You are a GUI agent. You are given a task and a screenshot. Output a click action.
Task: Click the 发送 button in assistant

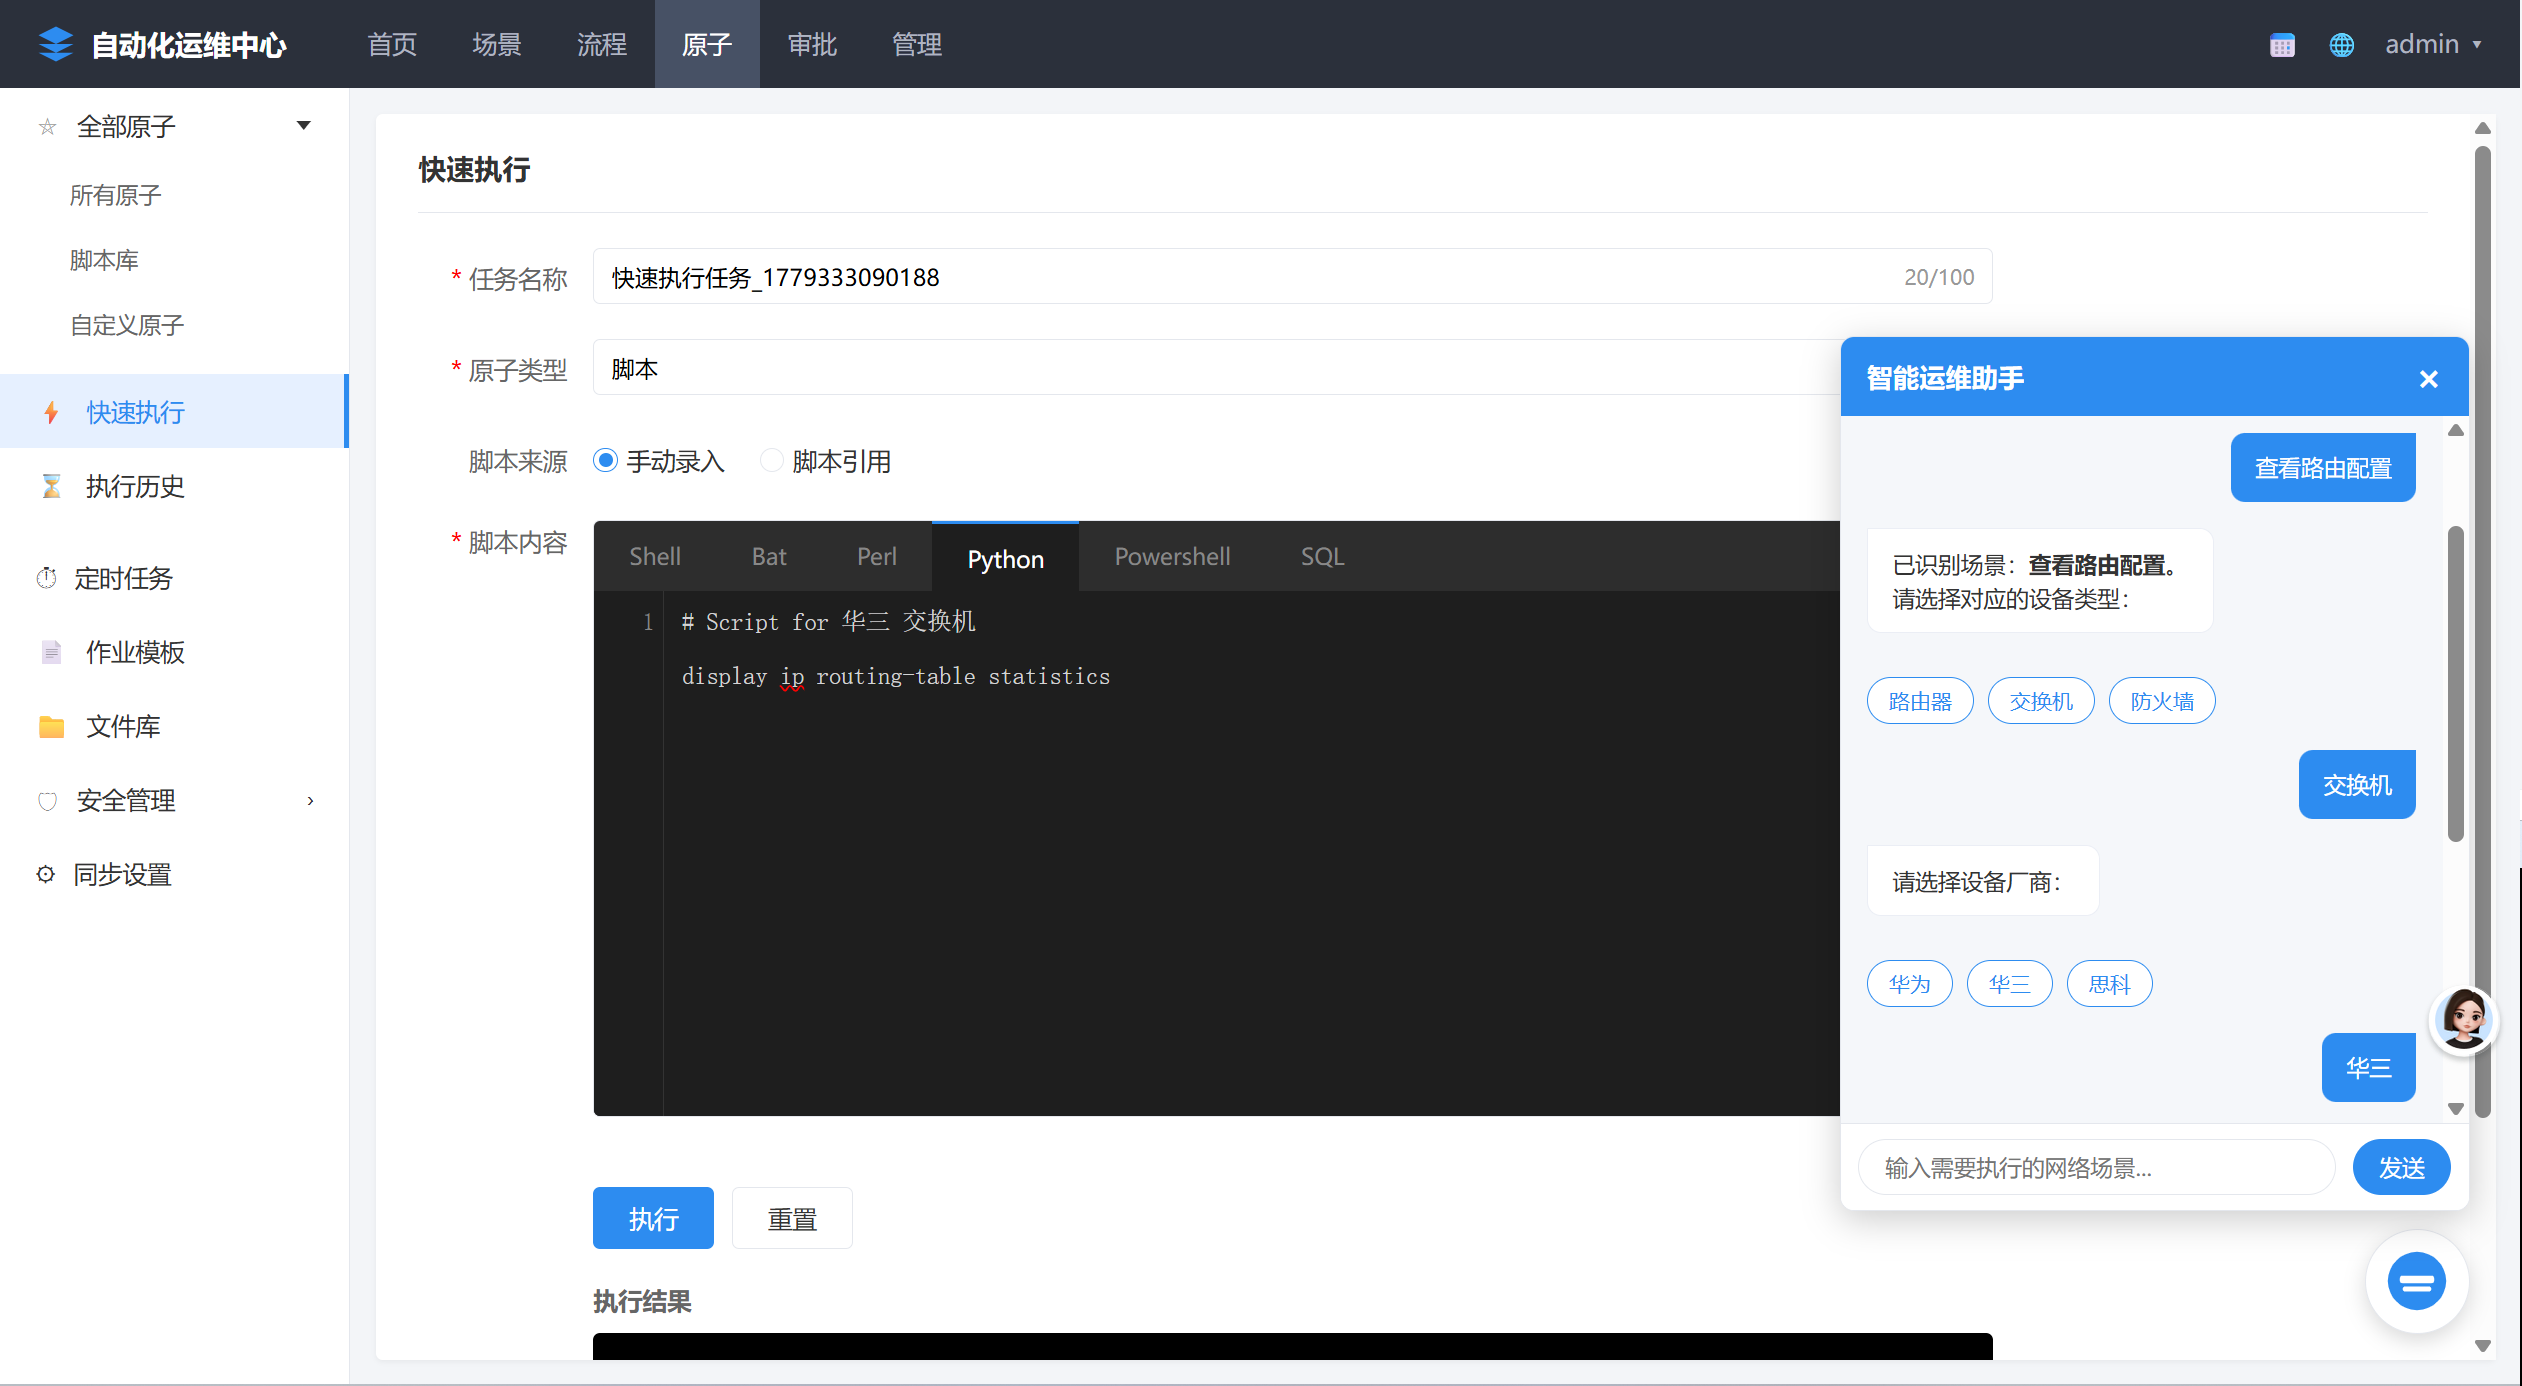click(x=2401, y=1167)
